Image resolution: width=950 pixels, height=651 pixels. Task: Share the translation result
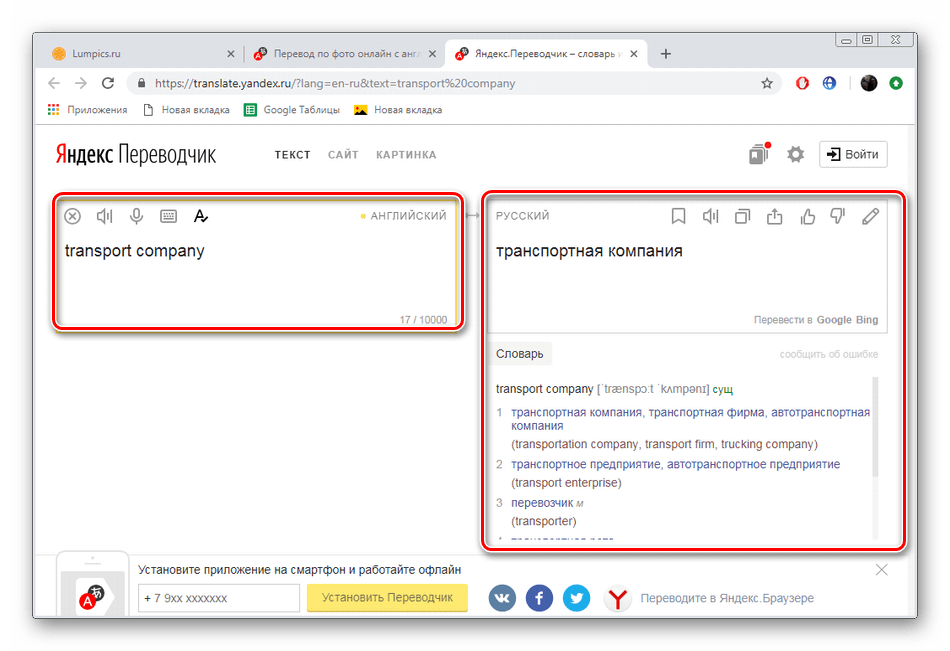pyautogui.click(x=775, y=216)
